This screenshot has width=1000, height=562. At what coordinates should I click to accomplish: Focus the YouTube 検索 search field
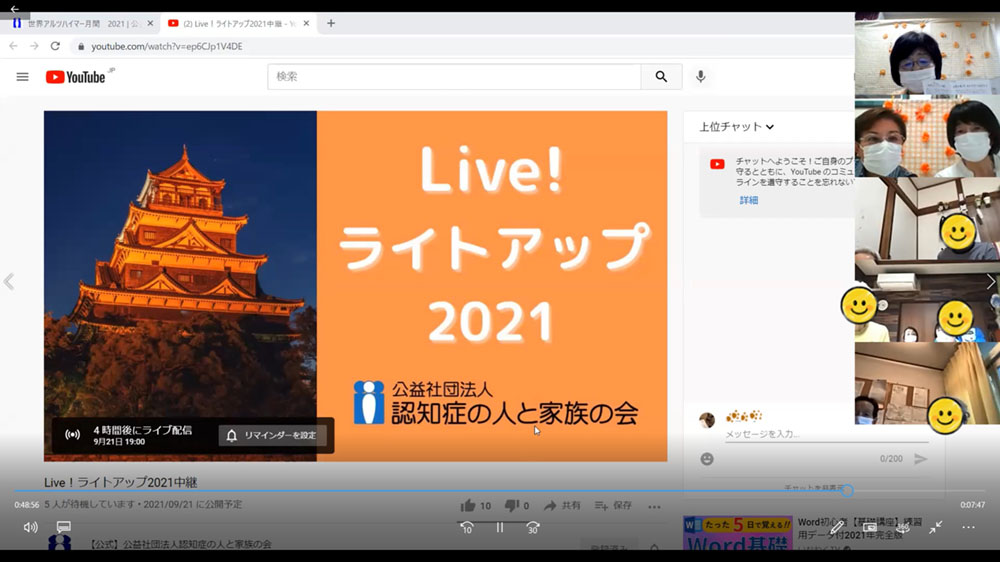[454, 77]
